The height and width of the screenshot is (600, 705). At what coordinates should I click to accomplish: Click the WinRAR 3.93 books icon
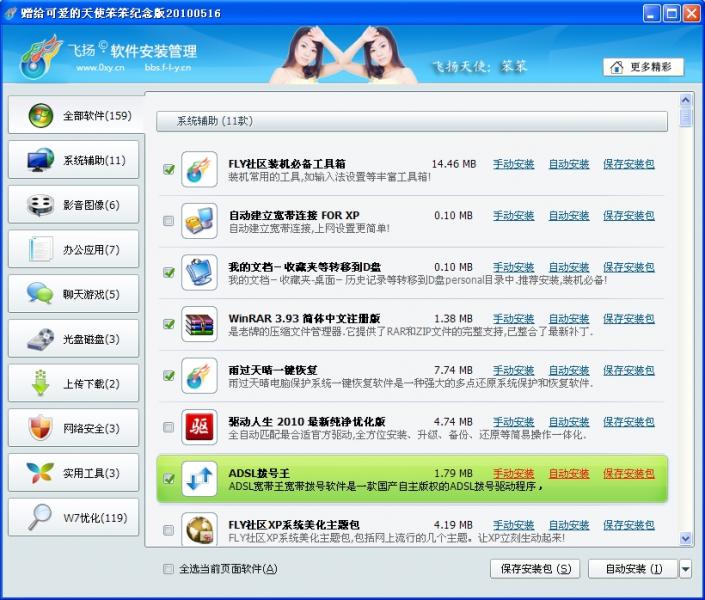199,324
